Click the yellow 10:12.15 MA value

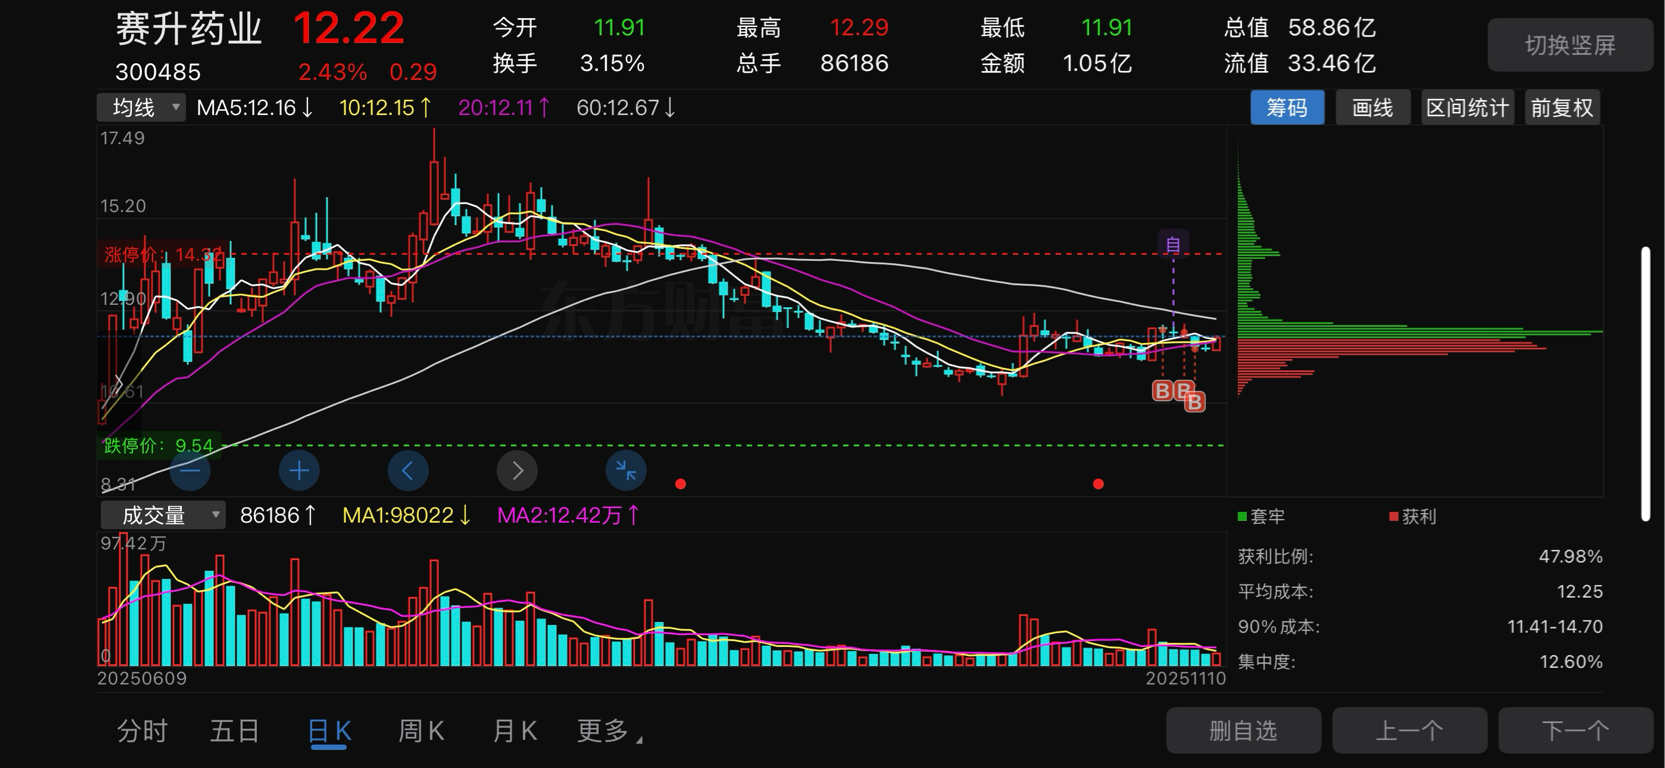point(385,107)
